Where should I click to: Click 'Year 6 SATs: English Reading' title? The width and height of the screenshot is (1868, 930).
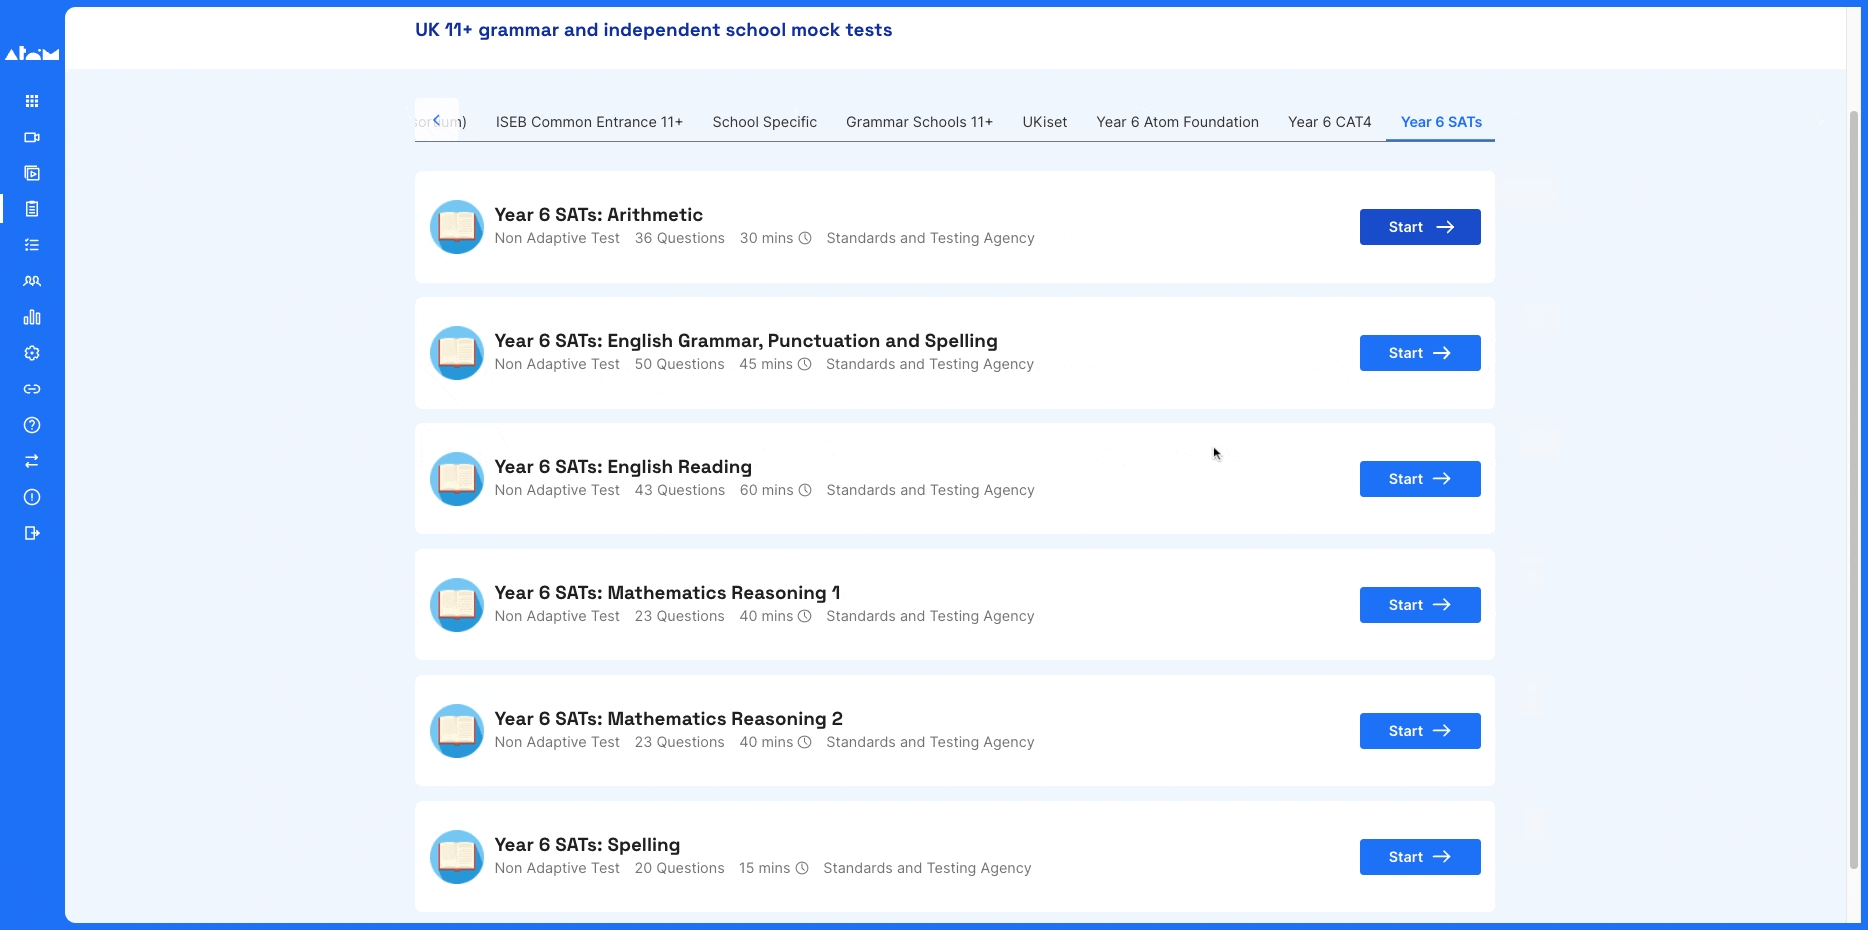coord(623,467)
